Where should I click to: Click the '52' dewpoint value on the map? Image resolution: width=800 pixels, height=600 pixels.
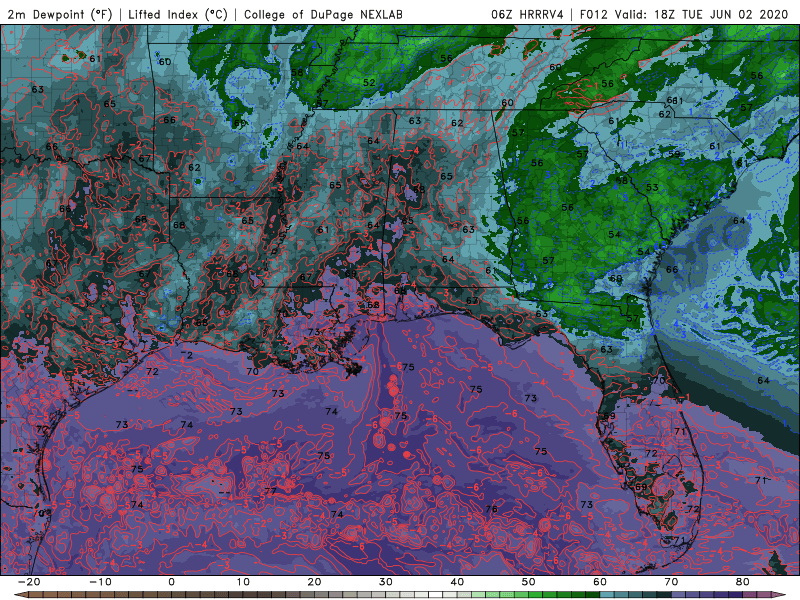click(369, 82)
